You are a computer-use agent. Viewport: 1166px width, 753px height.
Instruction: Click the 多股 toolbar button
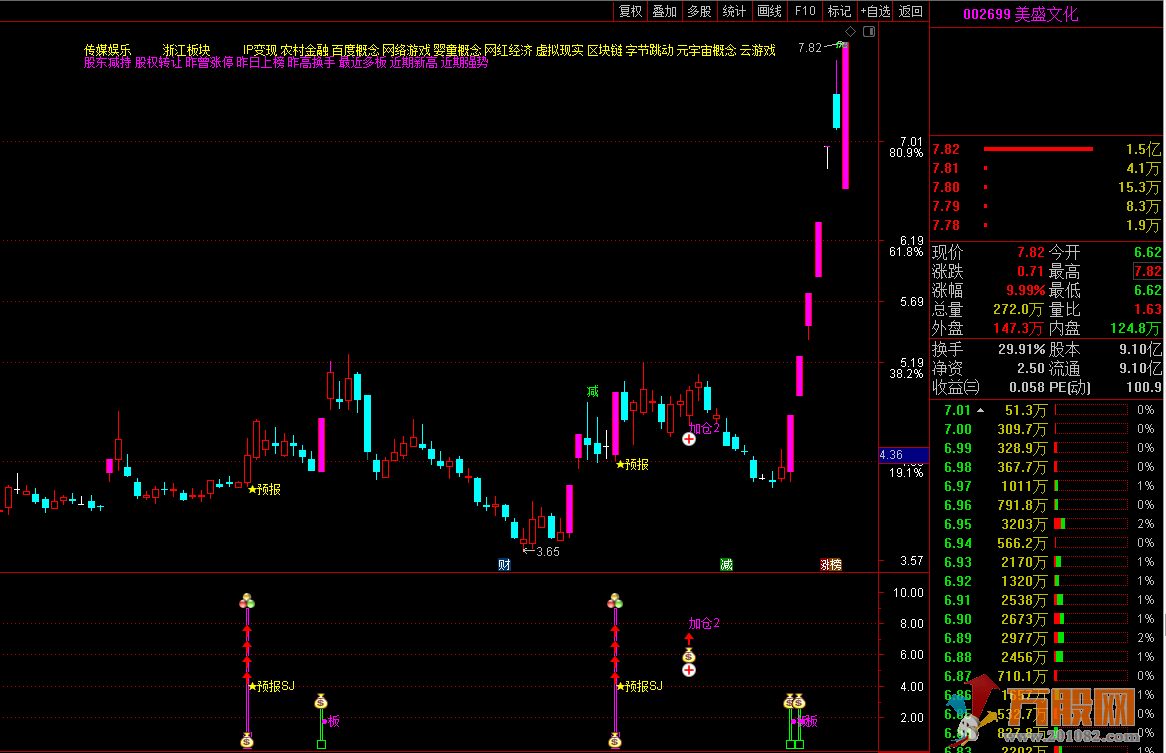(699, 11)
